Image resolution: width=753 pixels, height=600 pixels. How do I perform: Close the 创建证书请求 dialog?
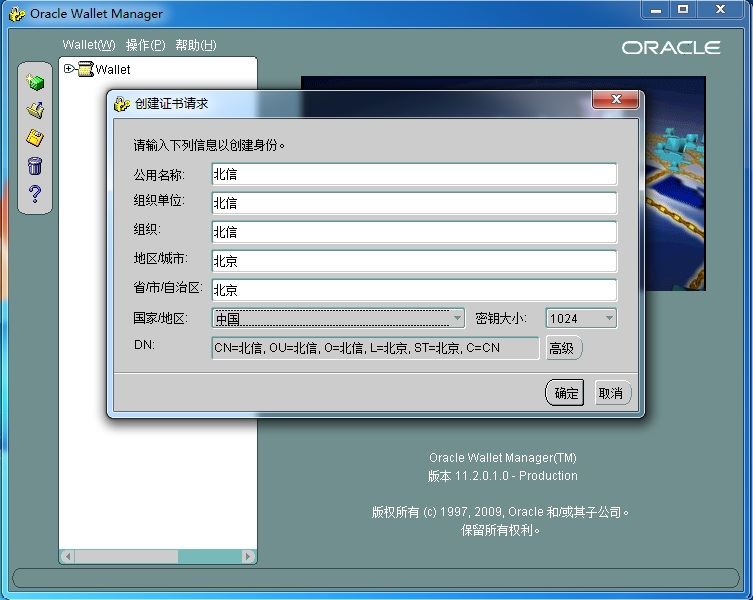click(616, 99)
